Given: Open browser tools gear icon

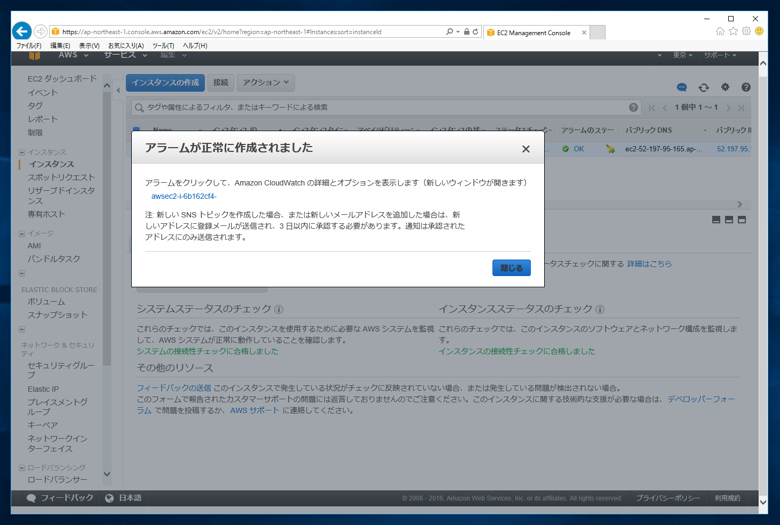Looking at the screenshot, I should tap(746, 31).
